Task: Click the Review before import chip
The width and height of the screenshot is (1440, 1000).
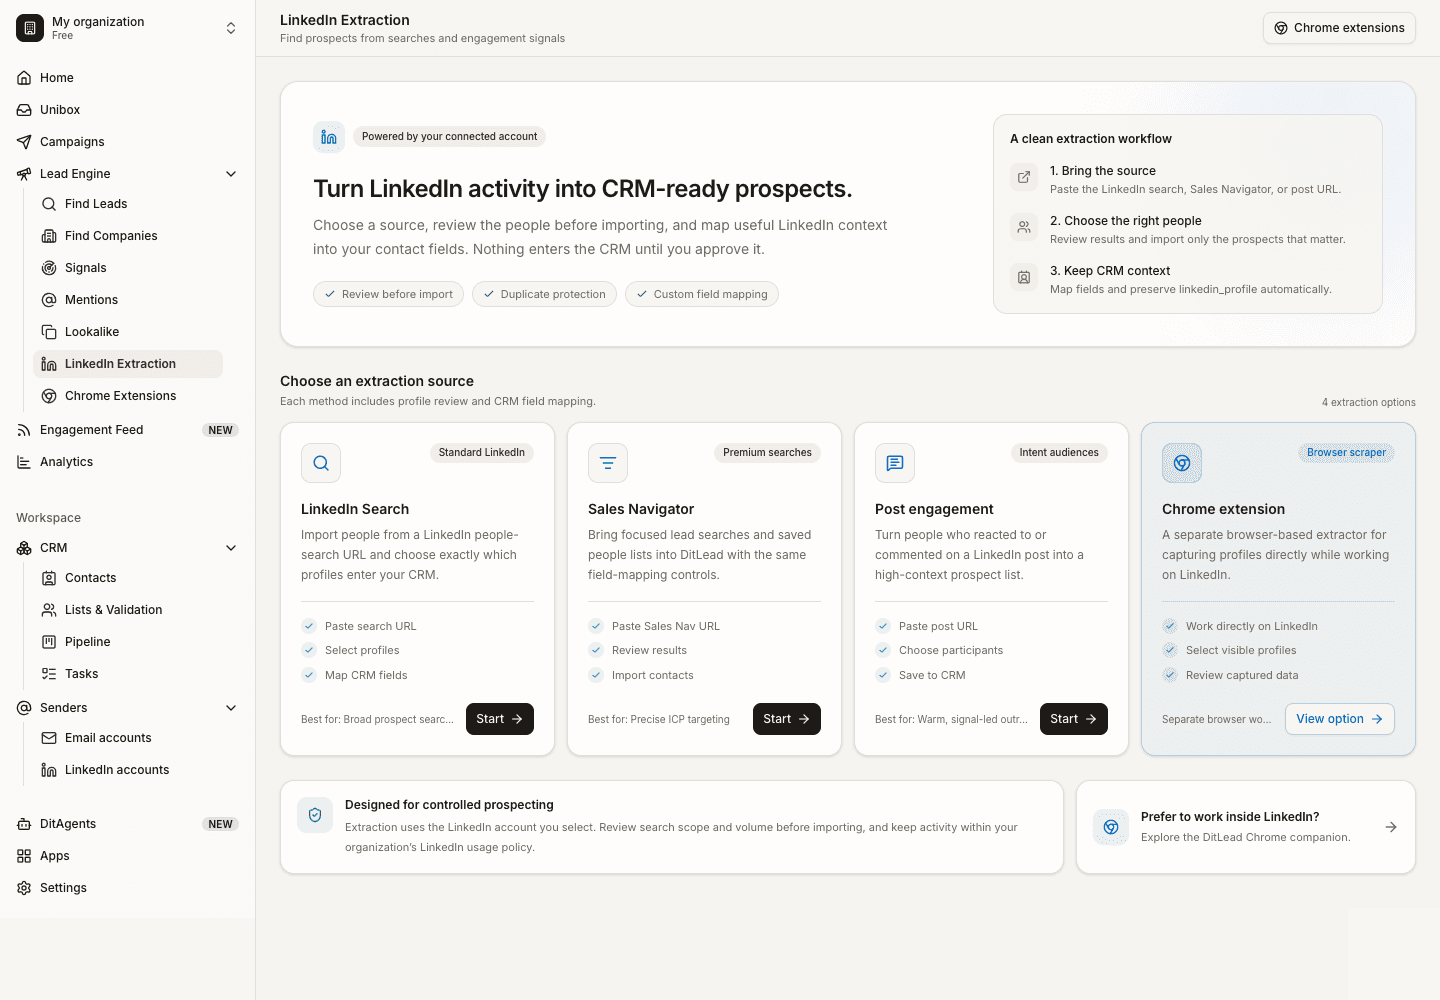Action: (x=388, y=294)
